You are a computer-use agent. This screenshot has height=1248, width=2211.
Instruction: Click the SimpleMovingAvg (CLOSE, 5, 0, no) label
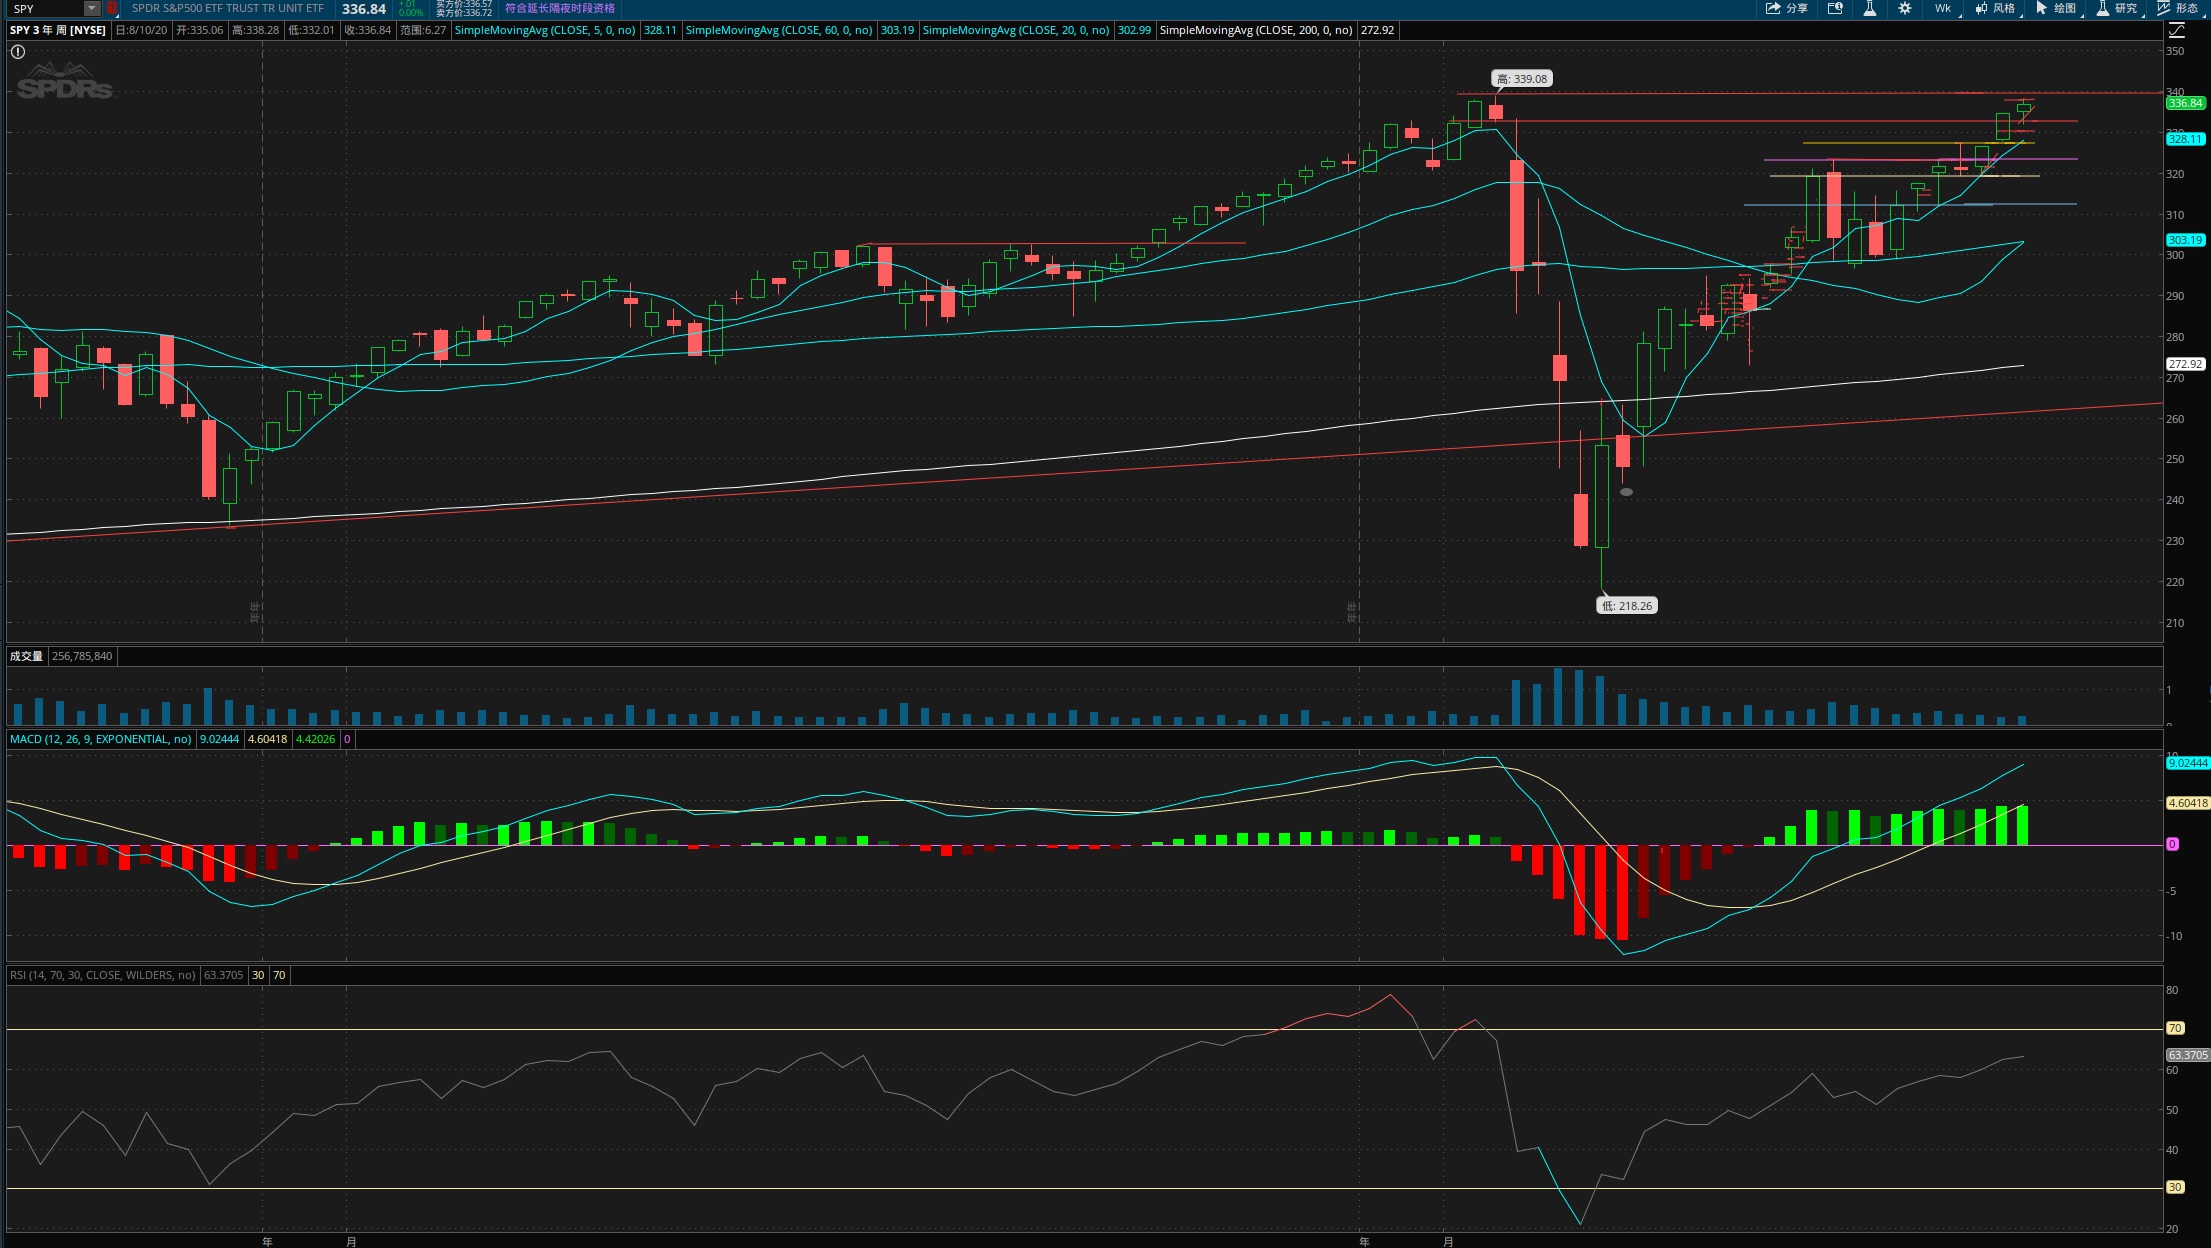(x=545, y=30)
